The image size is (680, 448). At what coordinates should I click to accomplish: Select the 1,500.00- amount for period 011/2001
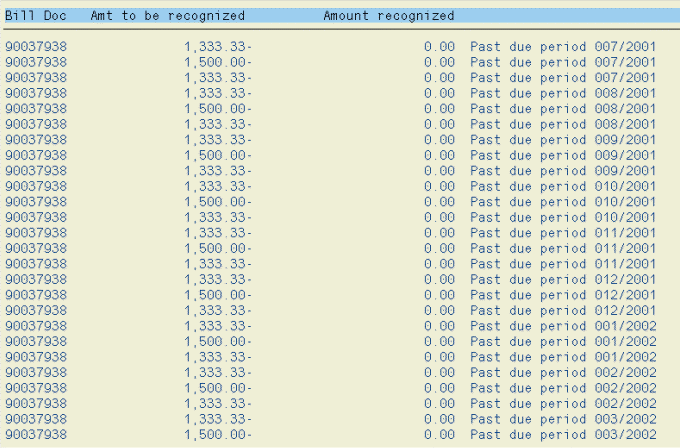point(218,248)
